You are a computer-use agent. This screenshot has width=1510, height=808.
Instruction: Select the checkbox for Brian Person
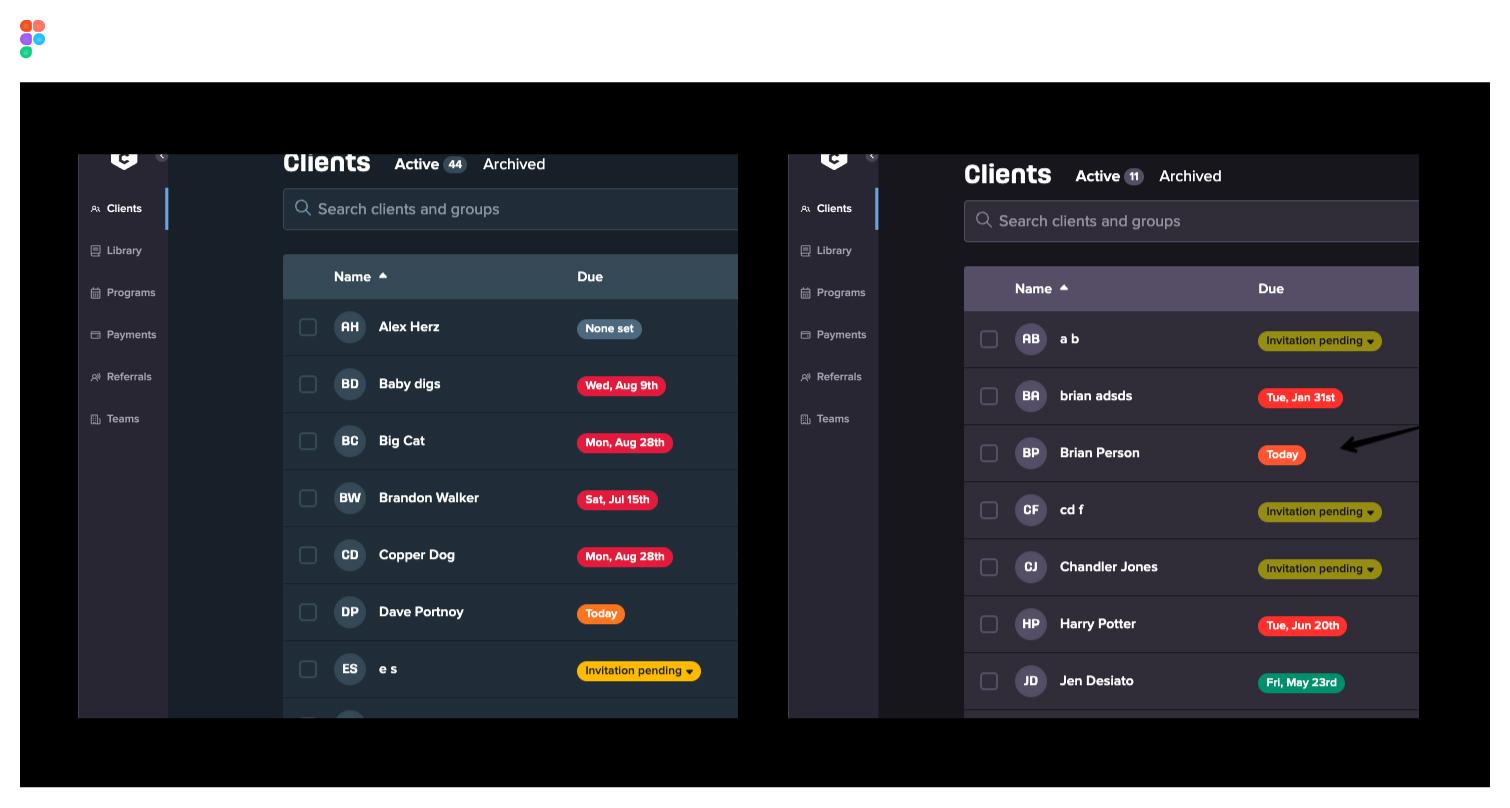[x=989, y=453]
